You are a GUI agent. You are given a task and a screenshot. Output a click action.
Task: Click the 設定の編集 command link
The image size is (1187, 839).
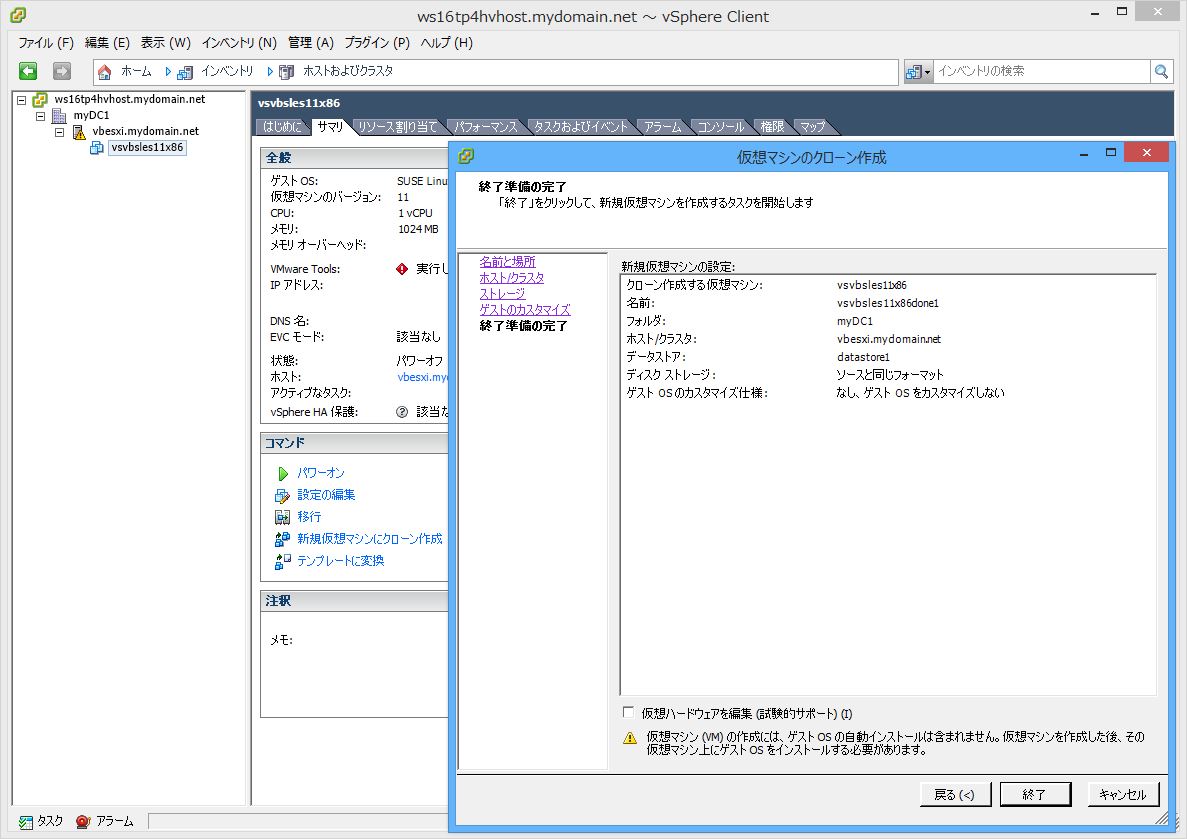click(x=326, y=494)
